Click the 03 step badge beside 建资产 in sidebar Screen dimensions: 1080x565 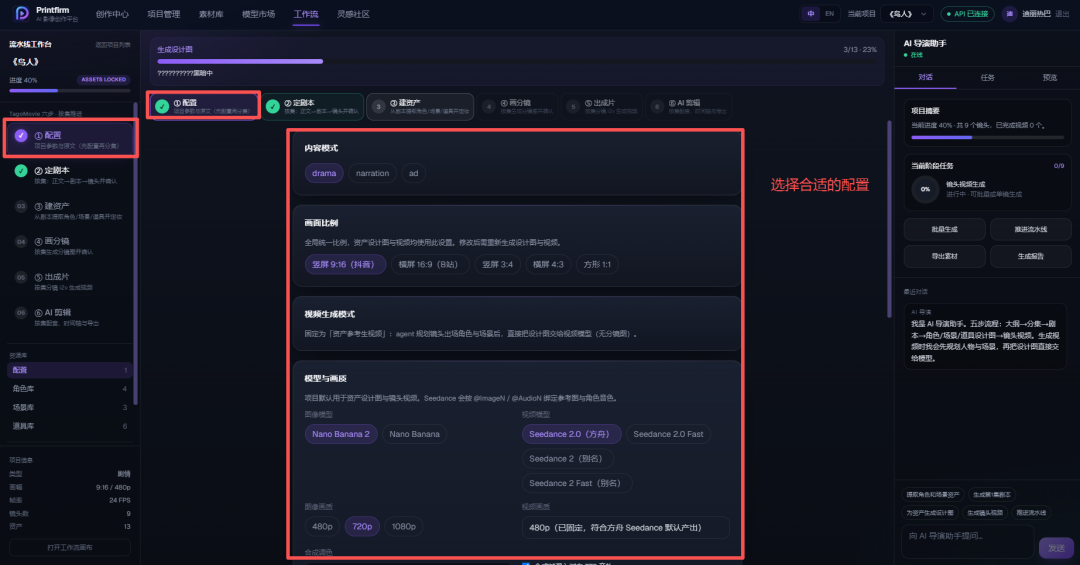pyautogui.click(x=21, y=206)
